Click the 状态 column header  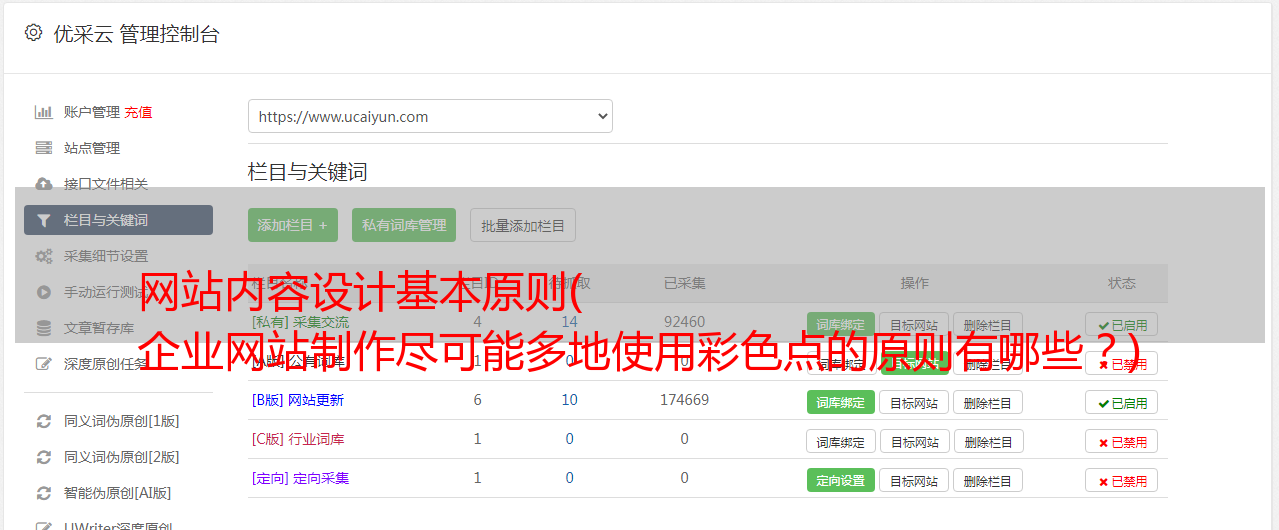[1122, 283]
